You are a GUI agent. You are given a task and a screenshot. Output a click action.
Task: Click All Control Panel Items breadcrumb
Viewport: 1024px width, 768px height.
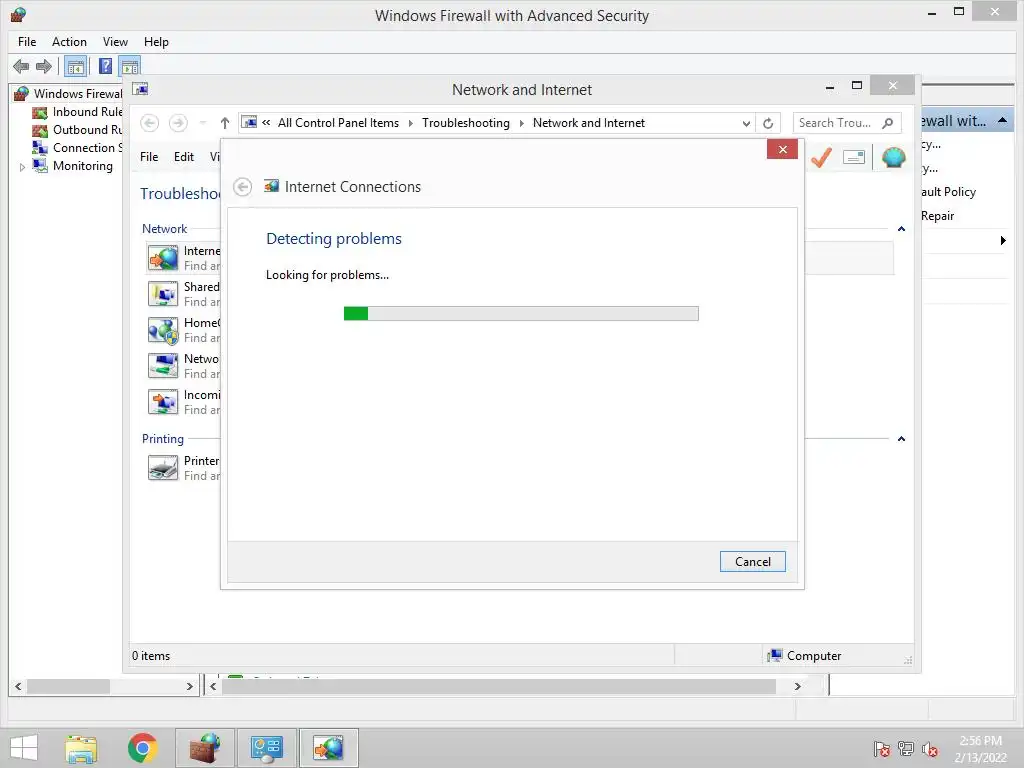[338, 123]
